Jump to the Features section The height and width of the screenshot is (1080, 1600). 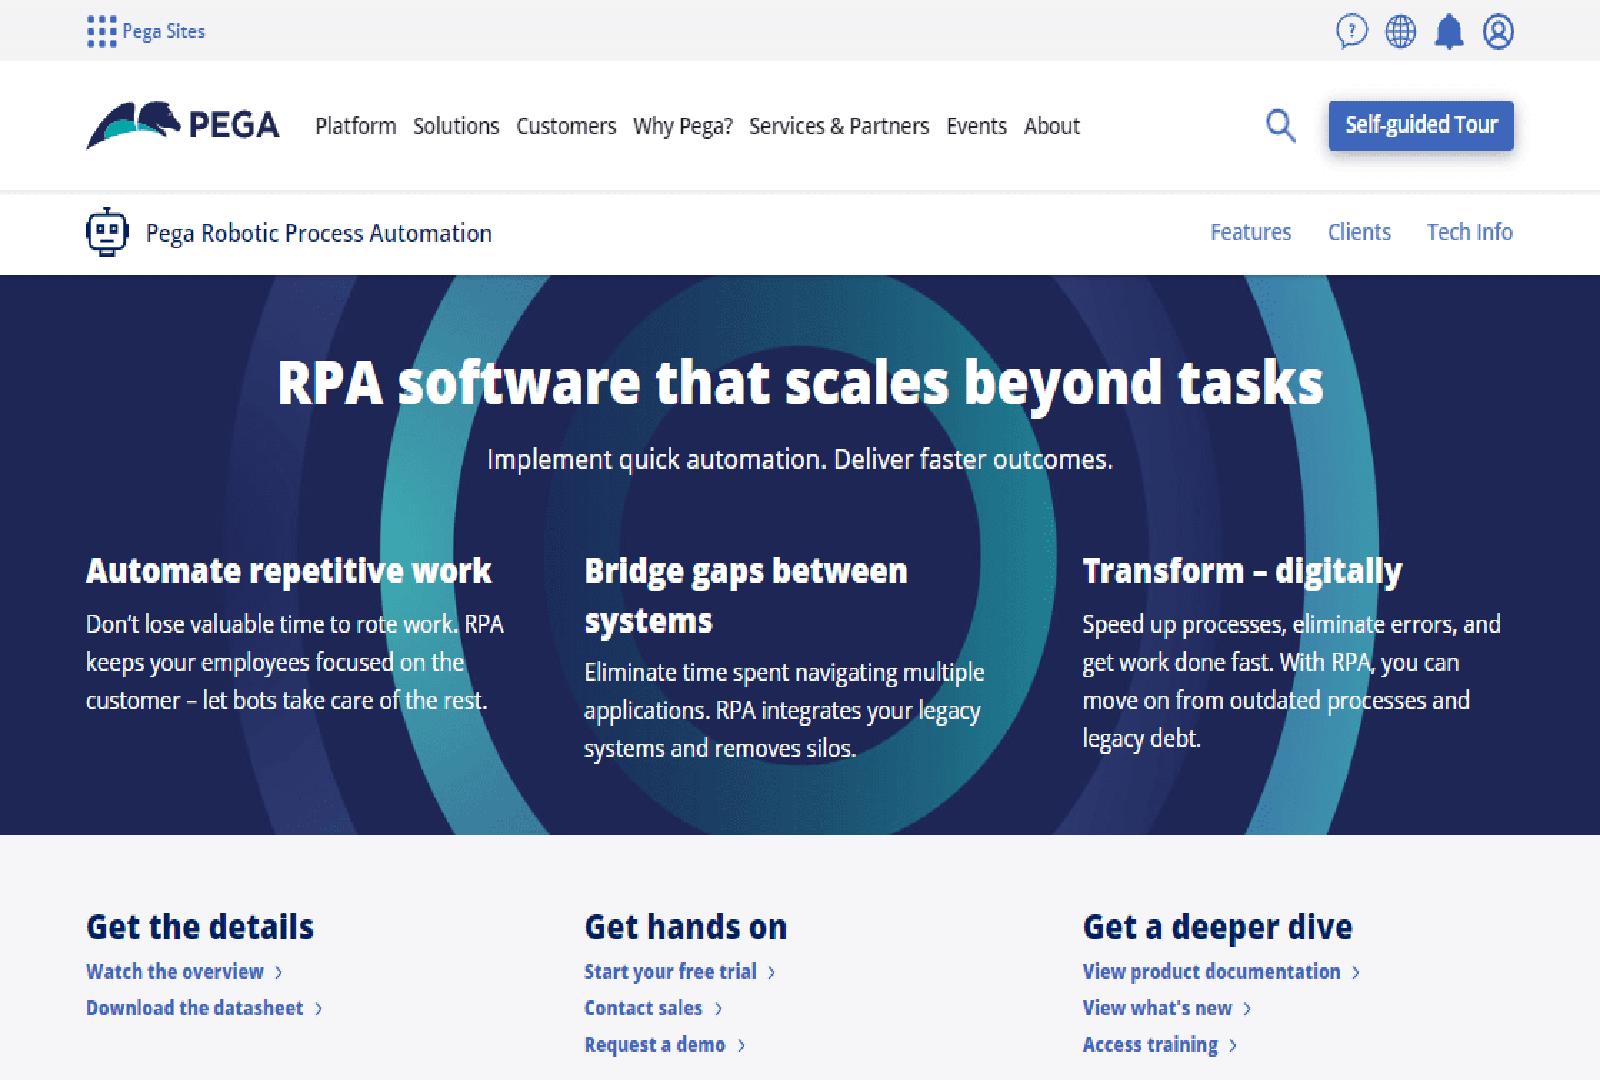[1250, 232]
